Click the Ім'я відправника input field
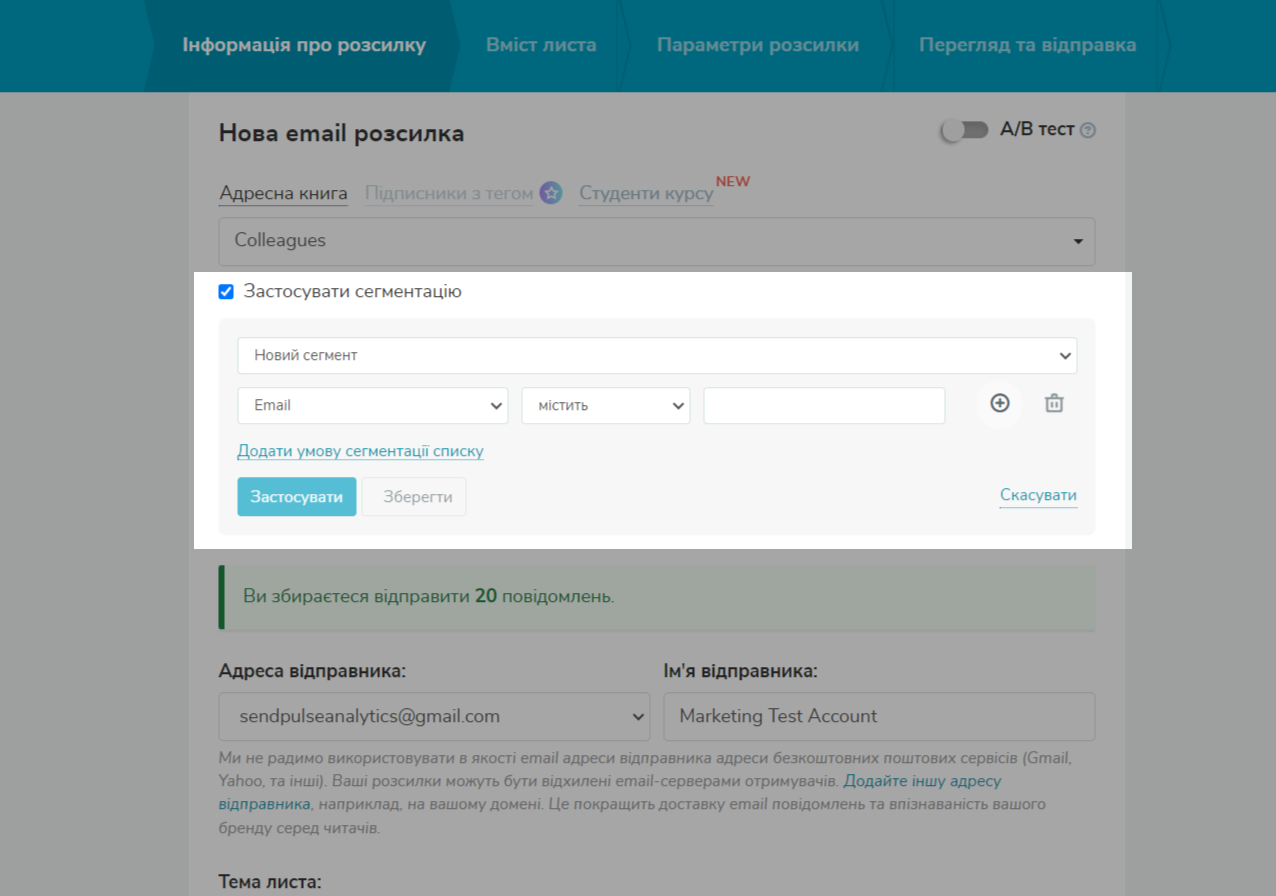1276x896 pixels. (x=878, y=716)
